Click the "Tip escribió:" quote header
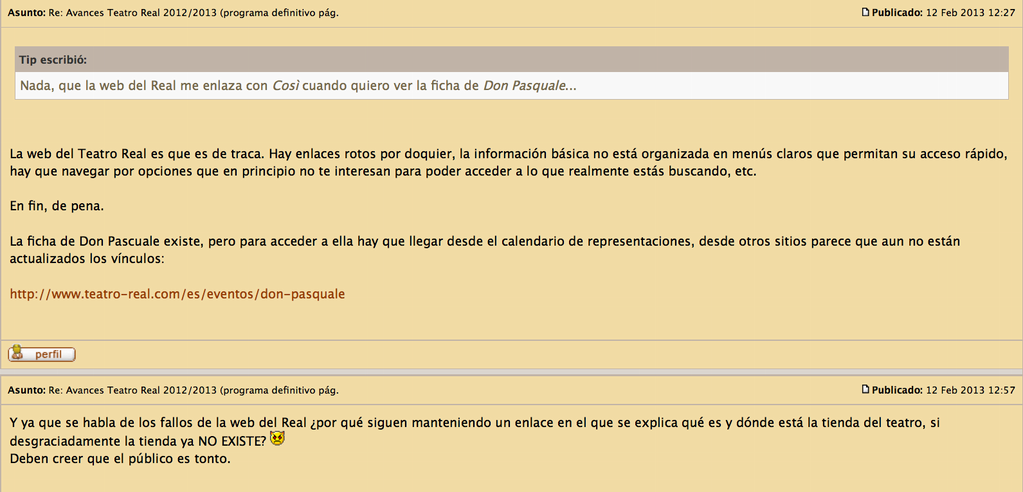This screenshot has height=492, width=1023. pyautogui.click(x=53, y=60)
